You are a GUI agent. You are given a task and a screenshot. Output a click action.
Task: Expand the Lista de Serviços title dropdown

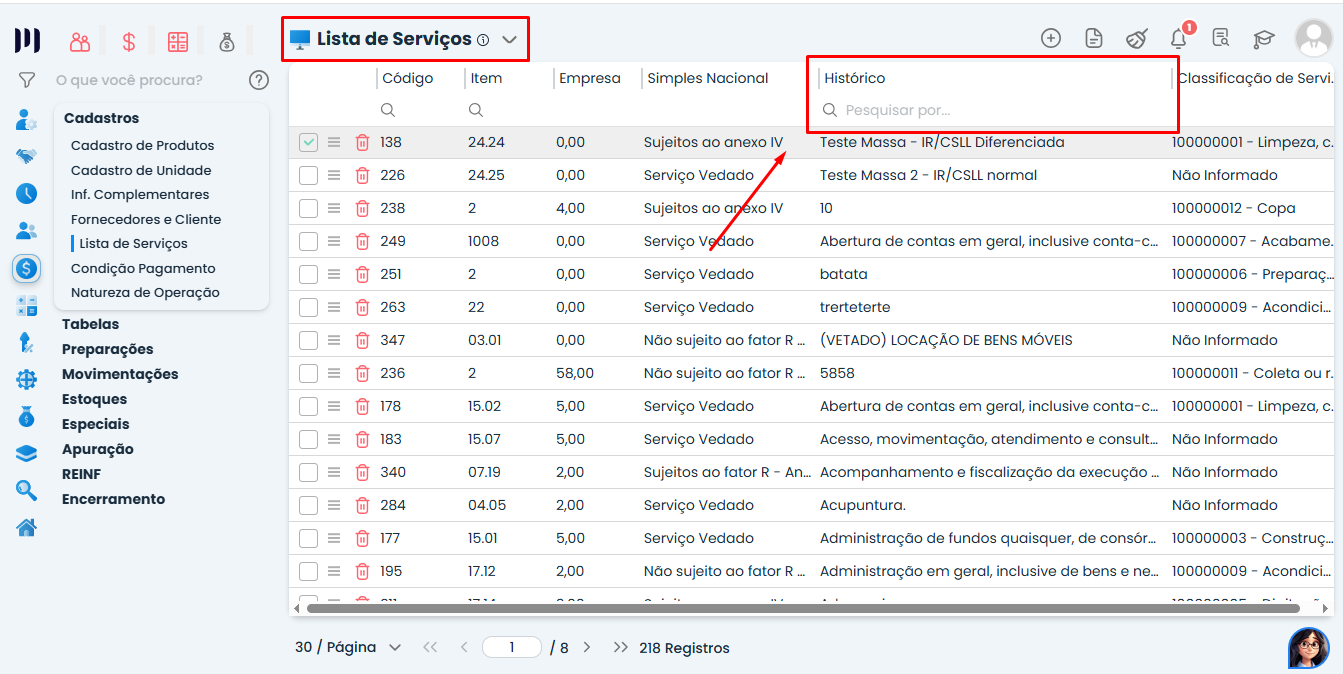[x=510, y=41]
